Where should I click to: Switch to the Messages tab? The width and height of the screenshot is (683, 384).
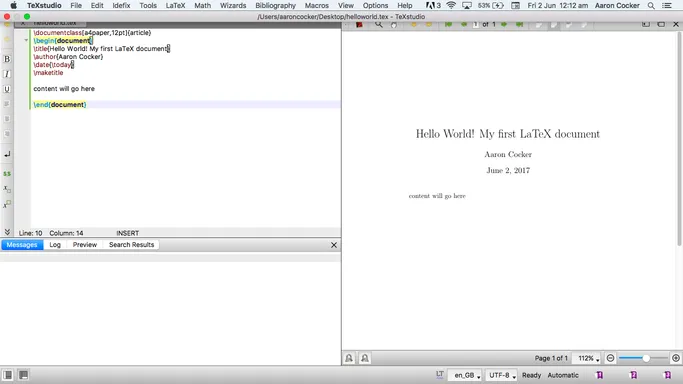click(x=22, y=245)
